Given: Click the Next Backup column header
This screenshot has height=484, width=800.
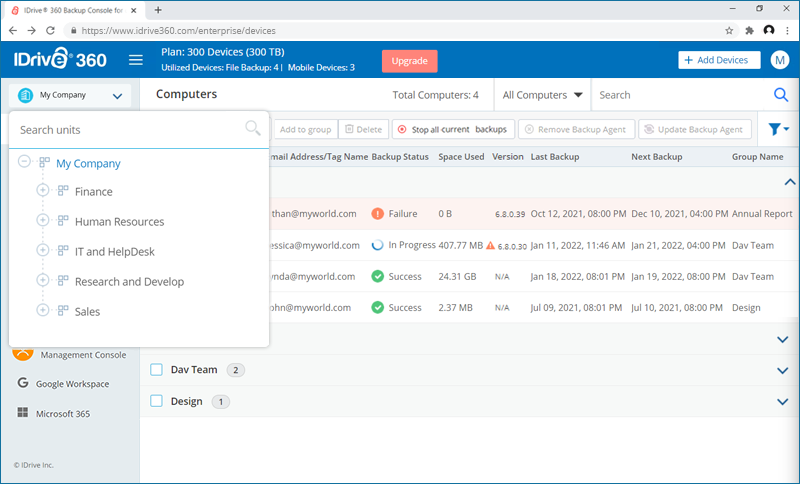Looking at the screenshot, I should click(x=657, y=157).
